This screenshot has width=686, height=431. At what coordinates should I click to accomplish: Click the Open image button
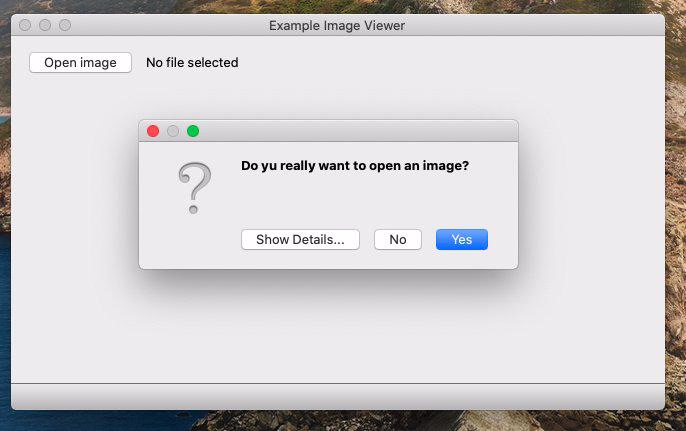pyautogui.click(x=80, y=63)
